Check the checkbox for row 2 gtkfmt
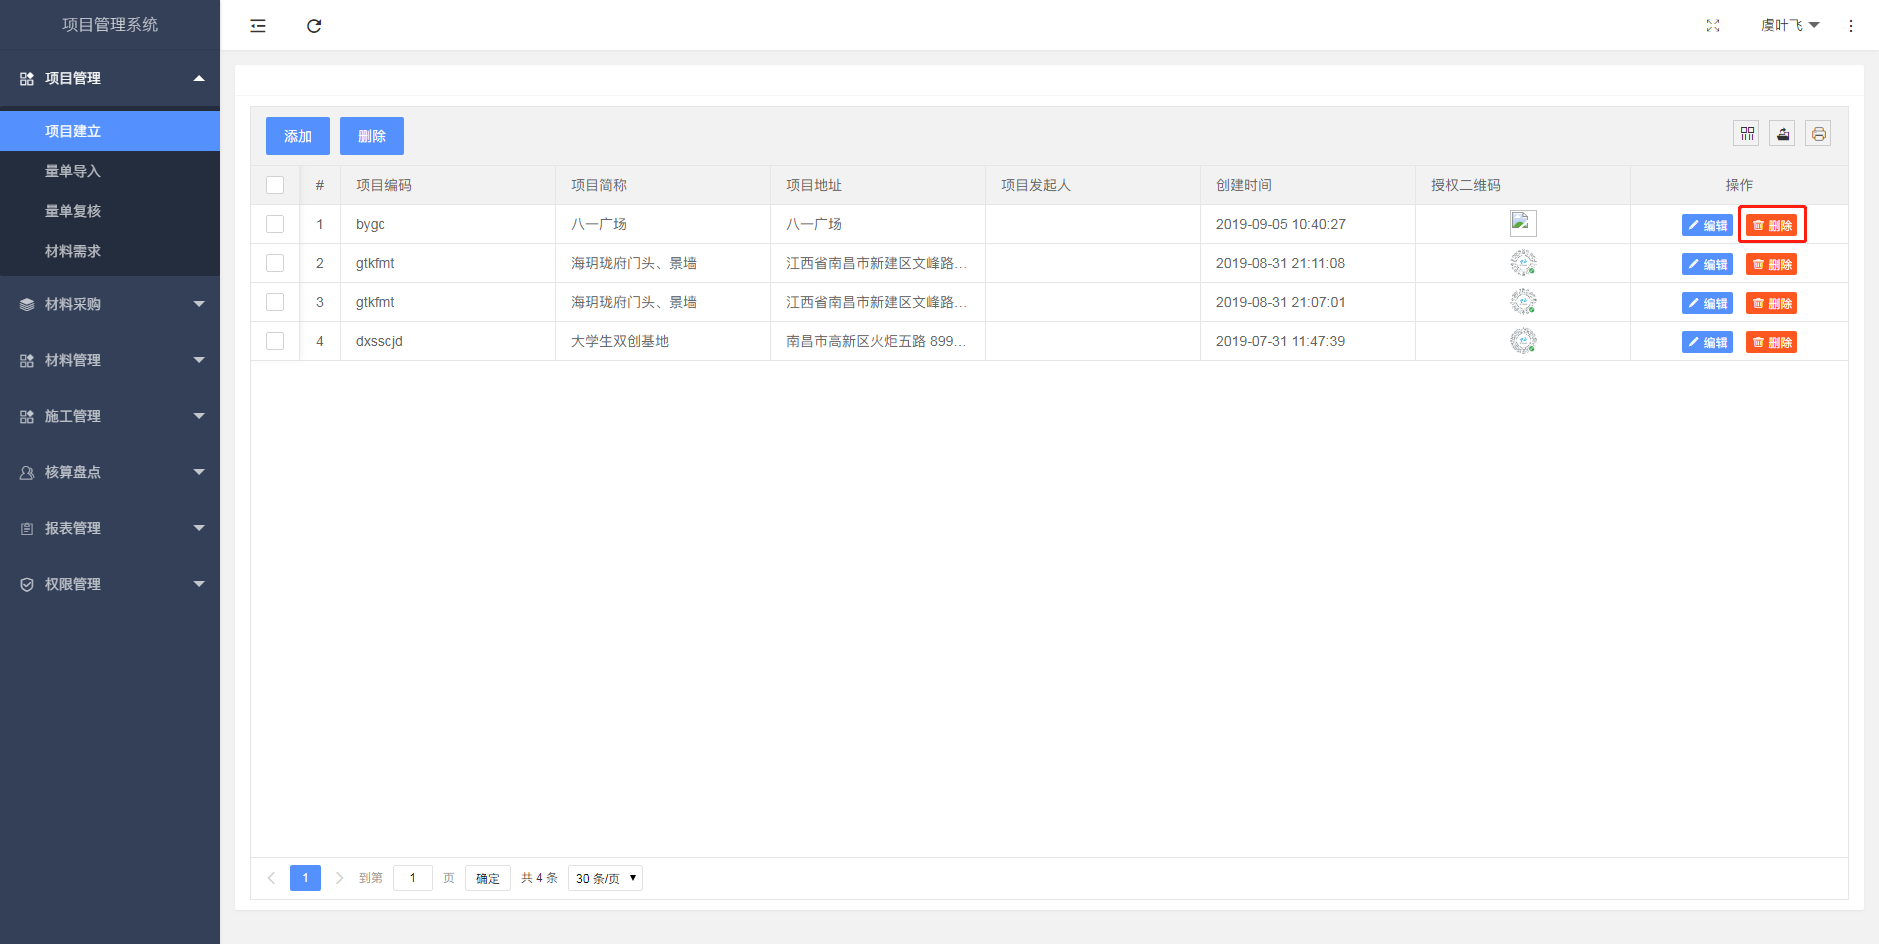The width and height of the screenshot is (1879, 944). pyautogui.click(x=275, y=263)
